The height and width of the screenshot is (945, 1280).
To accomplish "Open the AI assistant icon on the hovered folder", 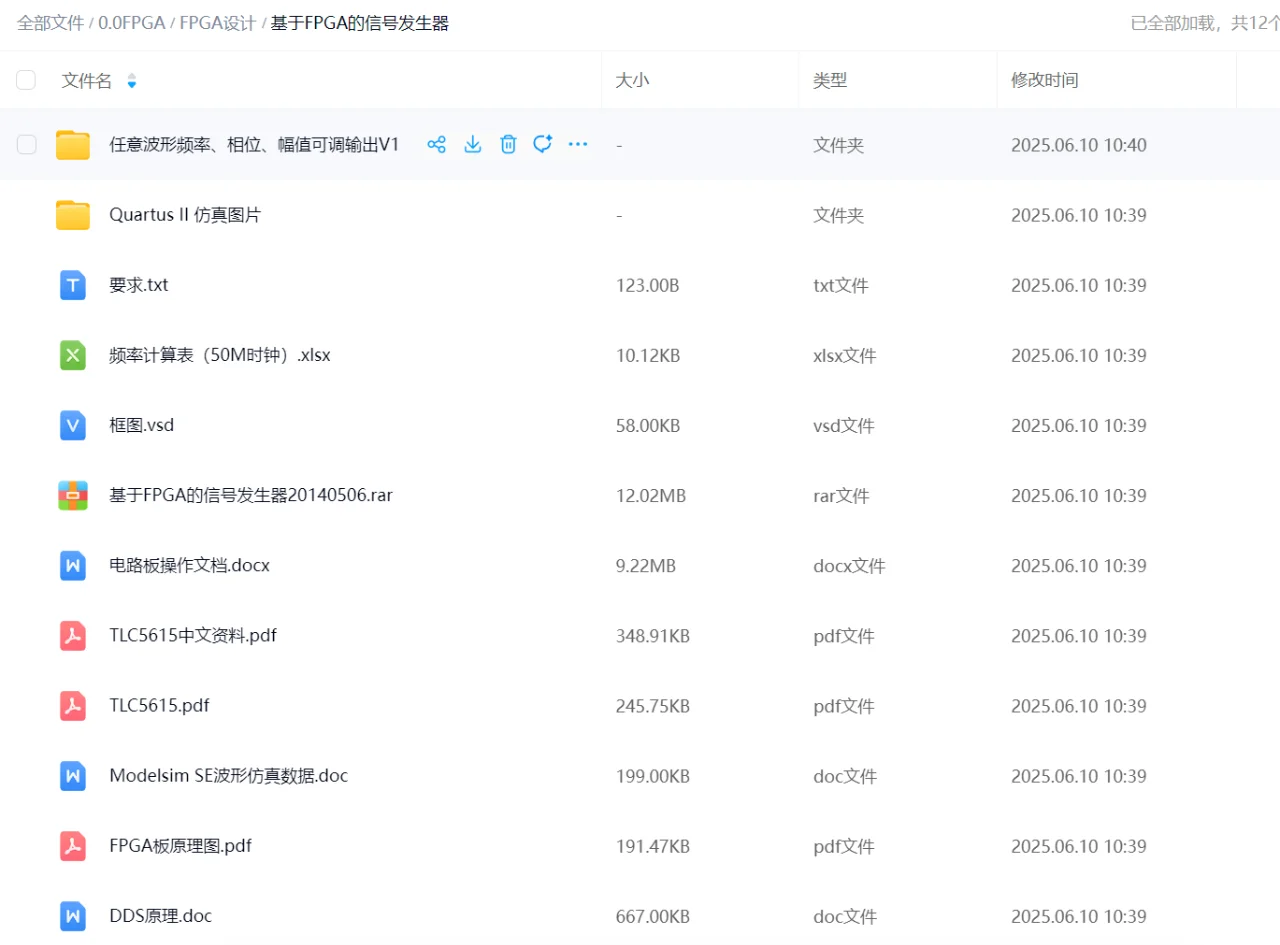I will (543, 144).
